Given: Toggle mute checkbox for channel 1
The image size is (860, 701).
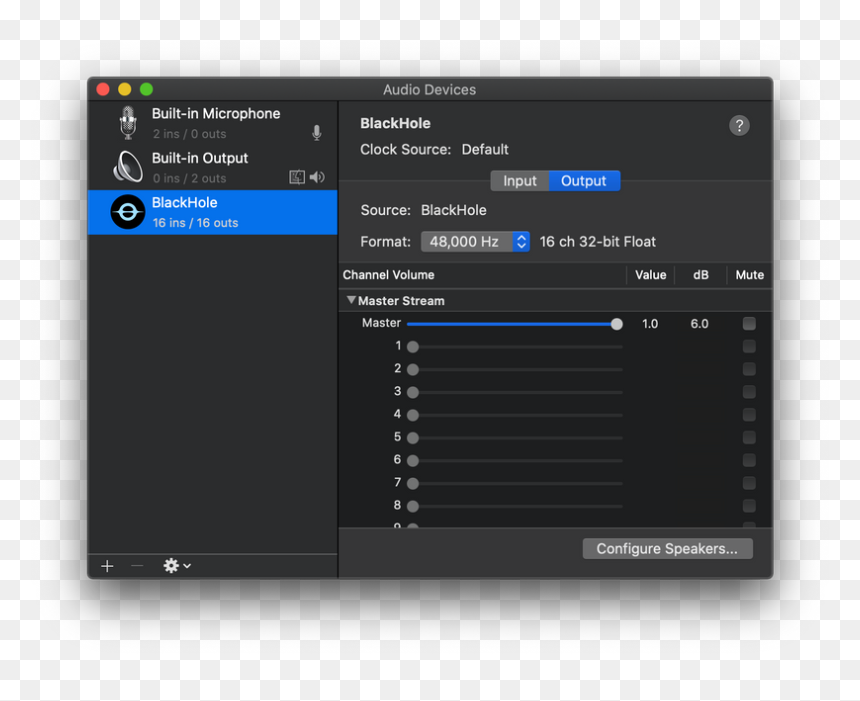Looking at the screenshot, I should (x=749, y=346).
